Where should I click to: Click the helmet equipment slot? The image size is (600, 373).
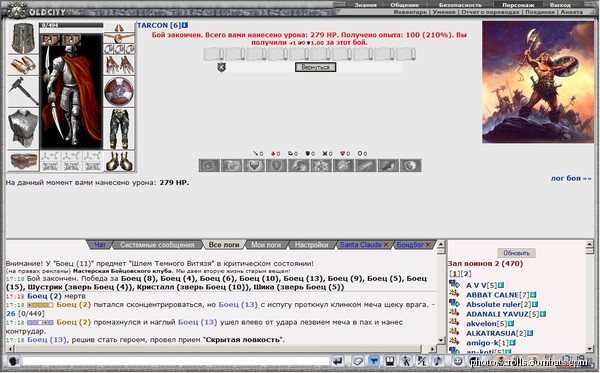point(23,38)
